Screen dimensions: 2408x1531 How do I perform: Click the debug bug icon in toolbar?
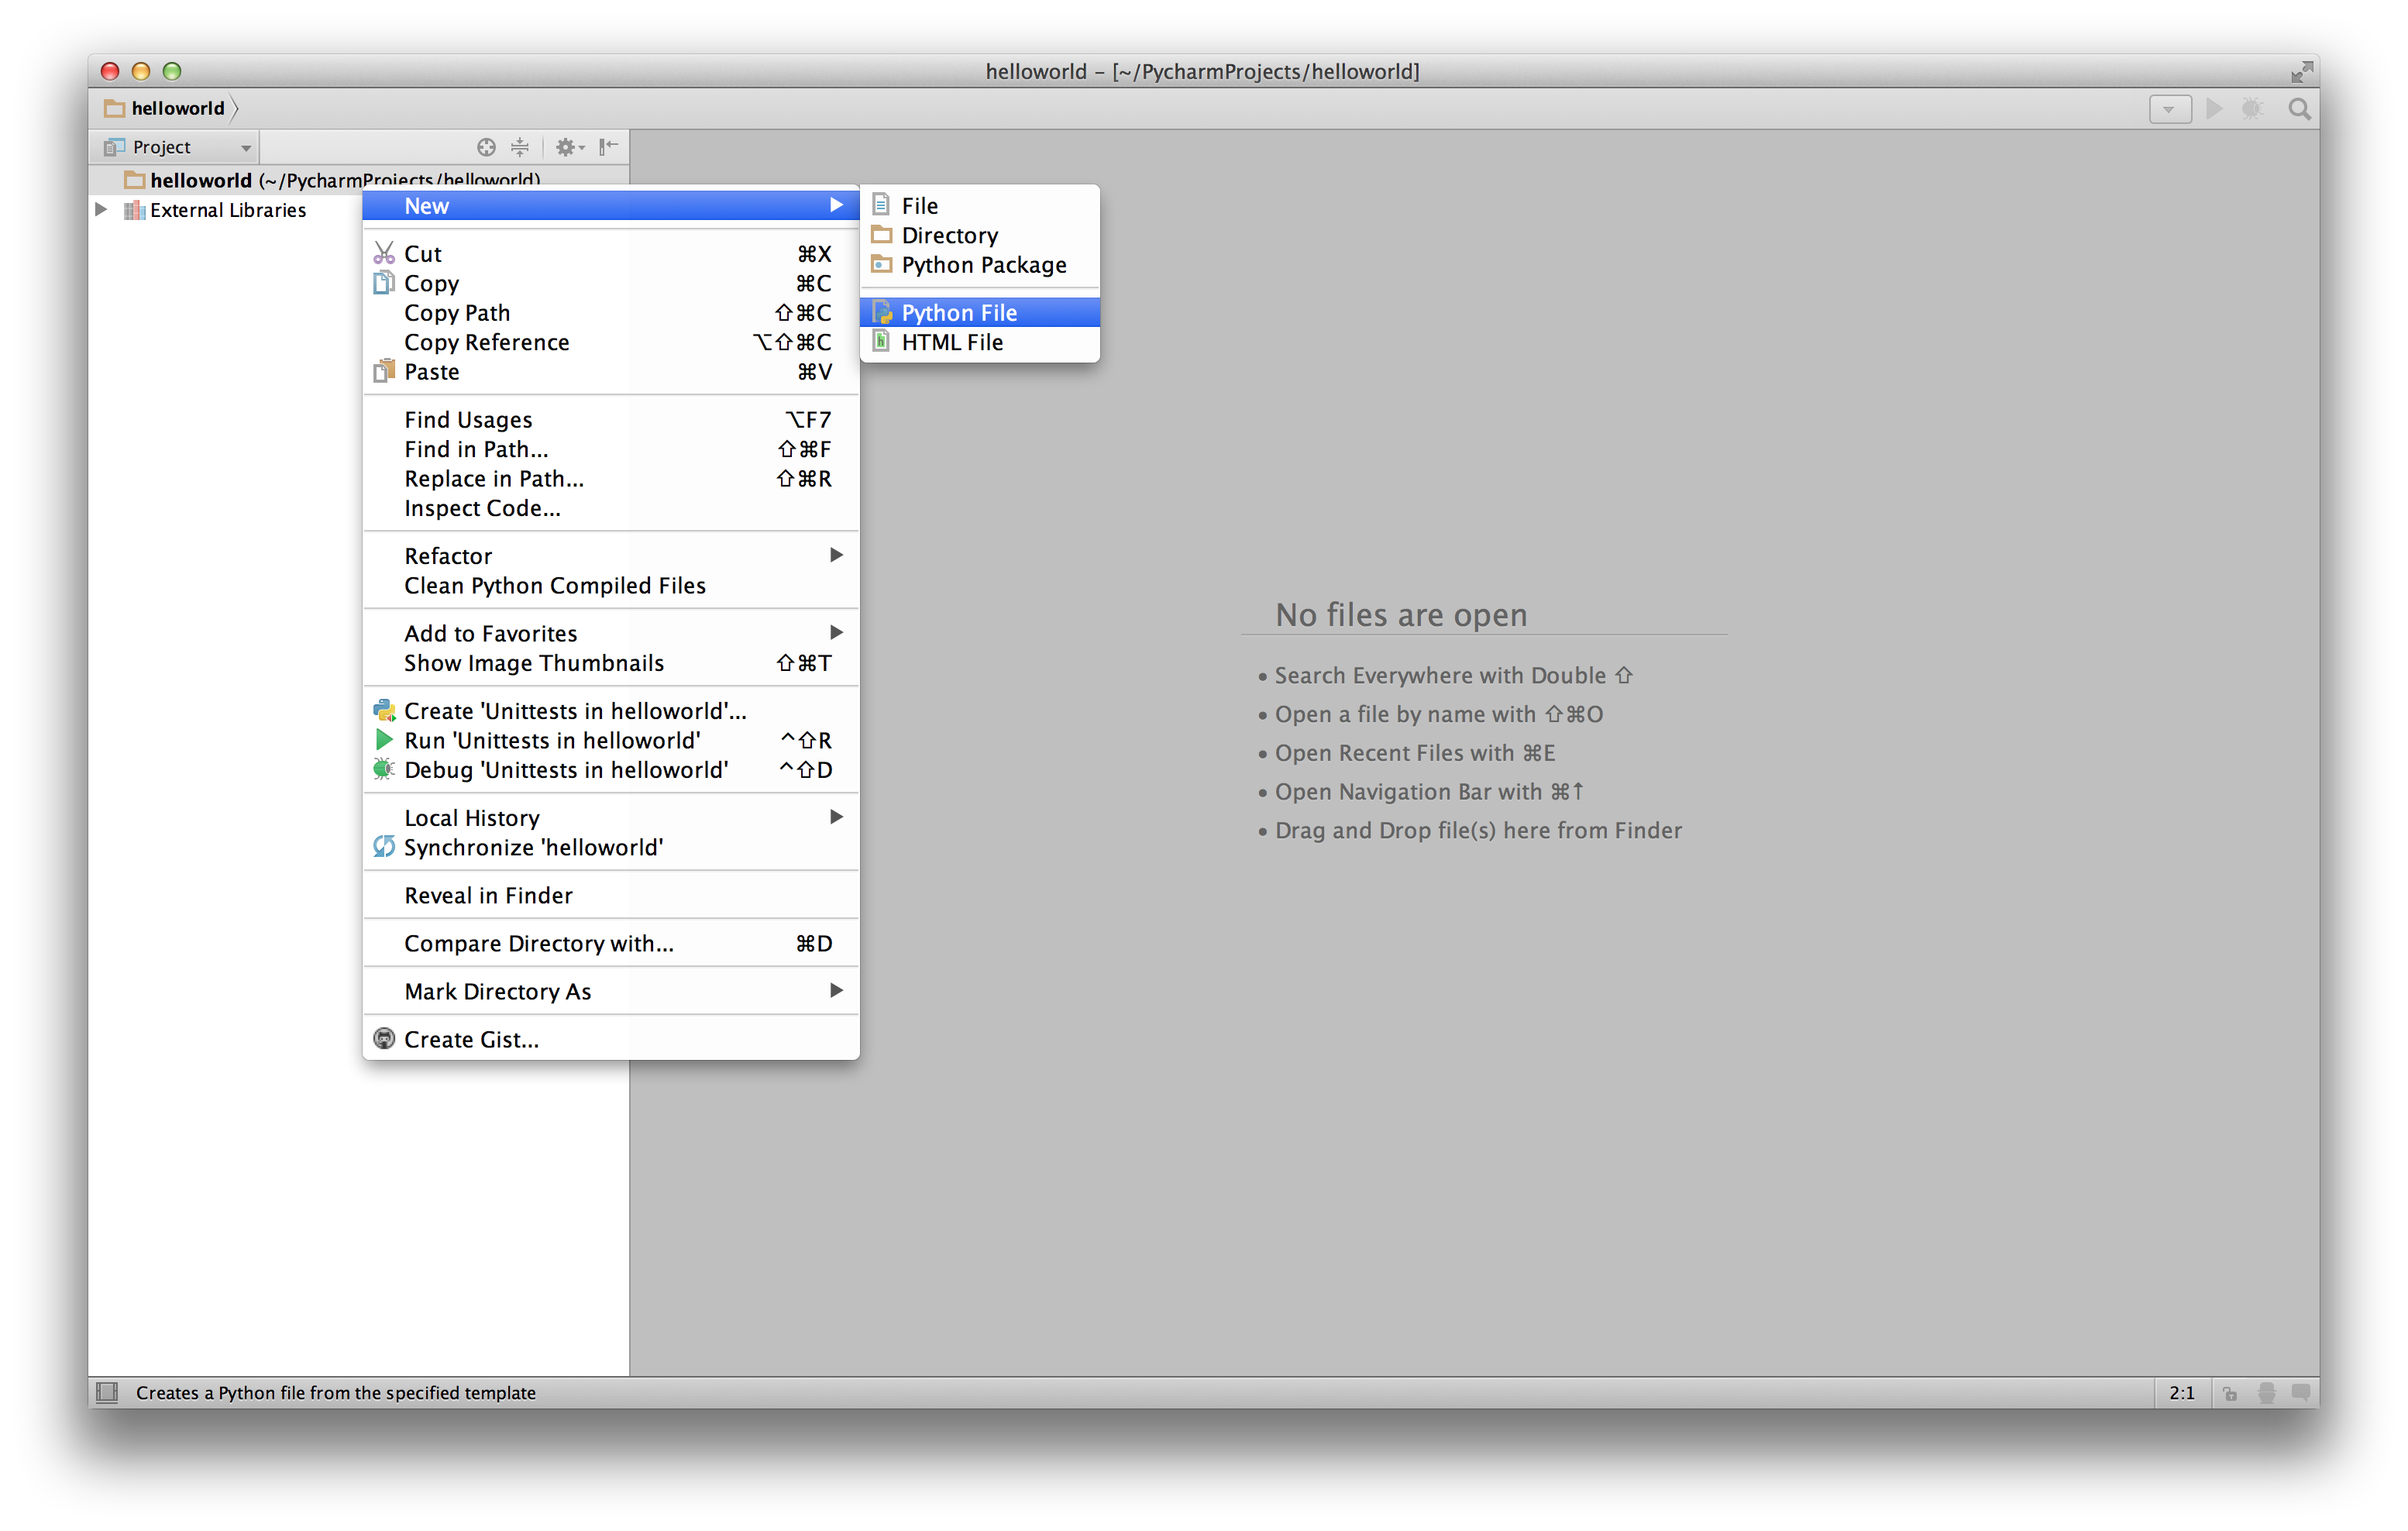point(2252,109)
